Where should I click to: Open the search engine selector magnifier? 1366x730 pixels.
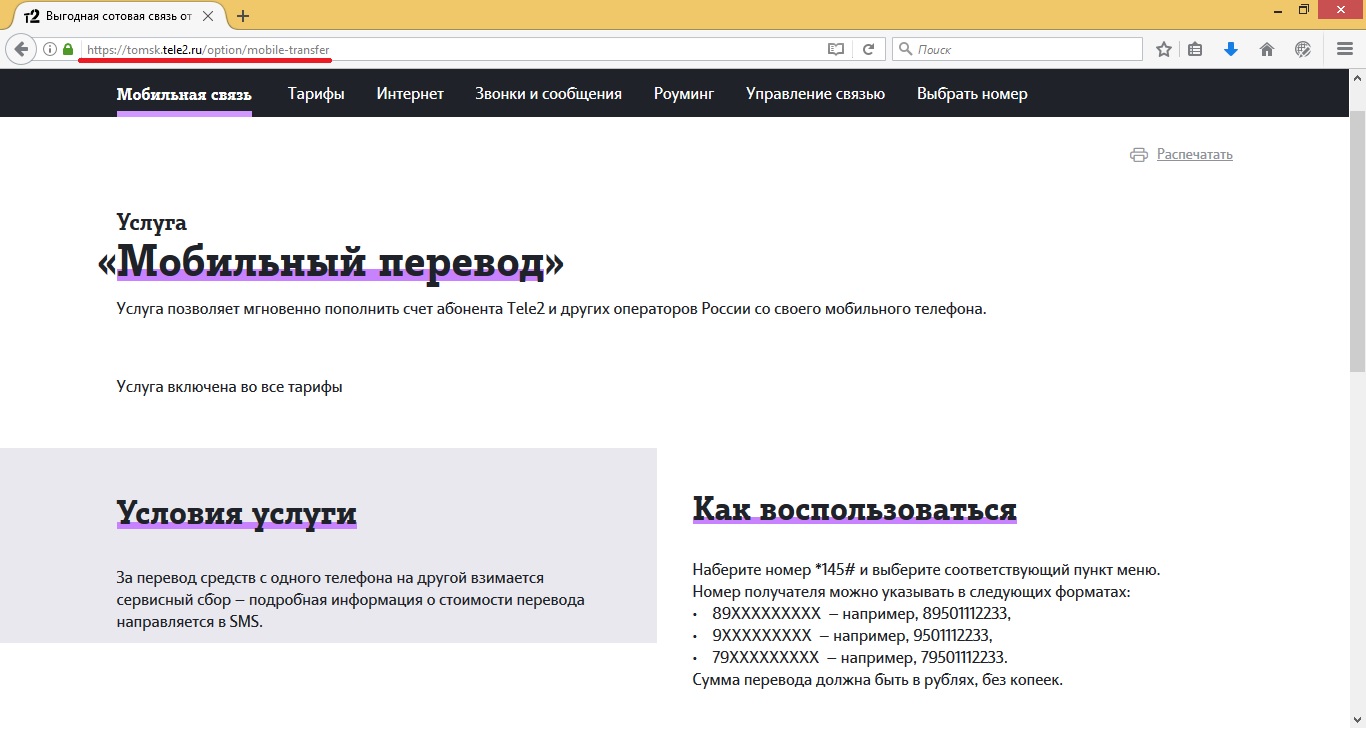(903, 48)
